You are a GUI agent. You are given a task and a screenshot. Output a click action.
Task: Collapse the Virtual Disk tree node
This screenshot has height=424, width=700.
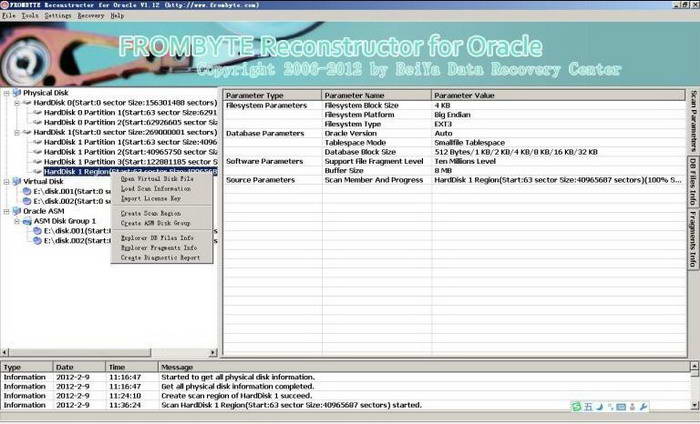coord(6,182)
